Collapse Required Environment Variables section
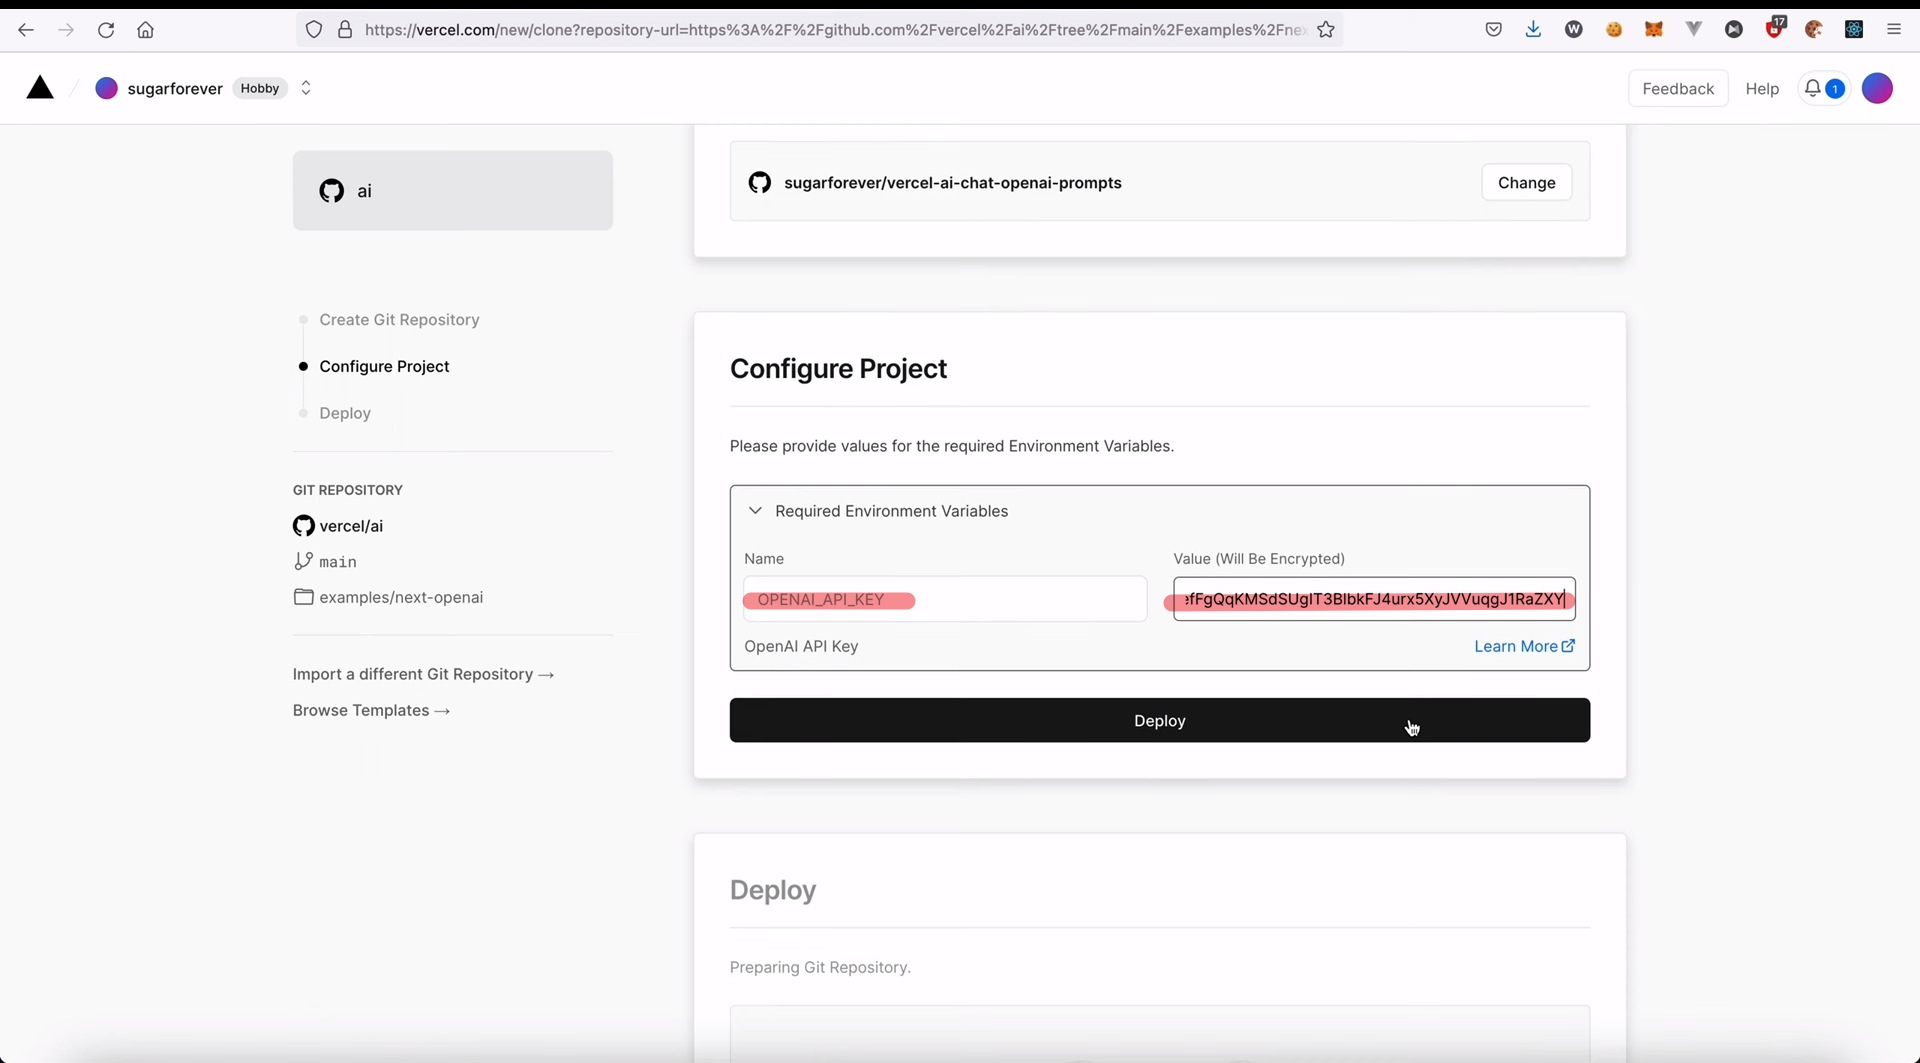This screenshot has height=1063, width=1920. tap(755, 511)
